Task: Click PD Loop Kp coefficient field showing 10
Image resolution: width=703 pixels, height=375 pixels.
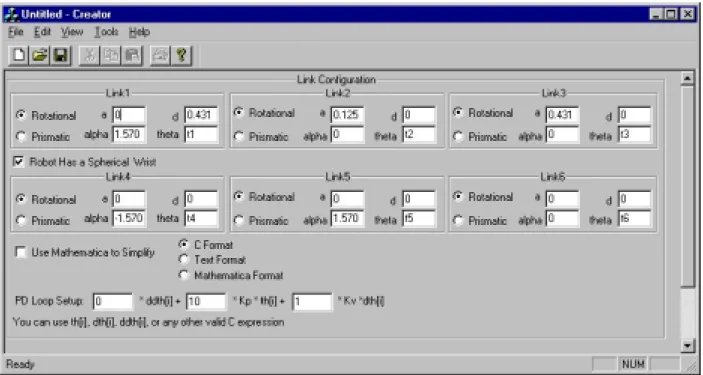Action: pos(206,301)
